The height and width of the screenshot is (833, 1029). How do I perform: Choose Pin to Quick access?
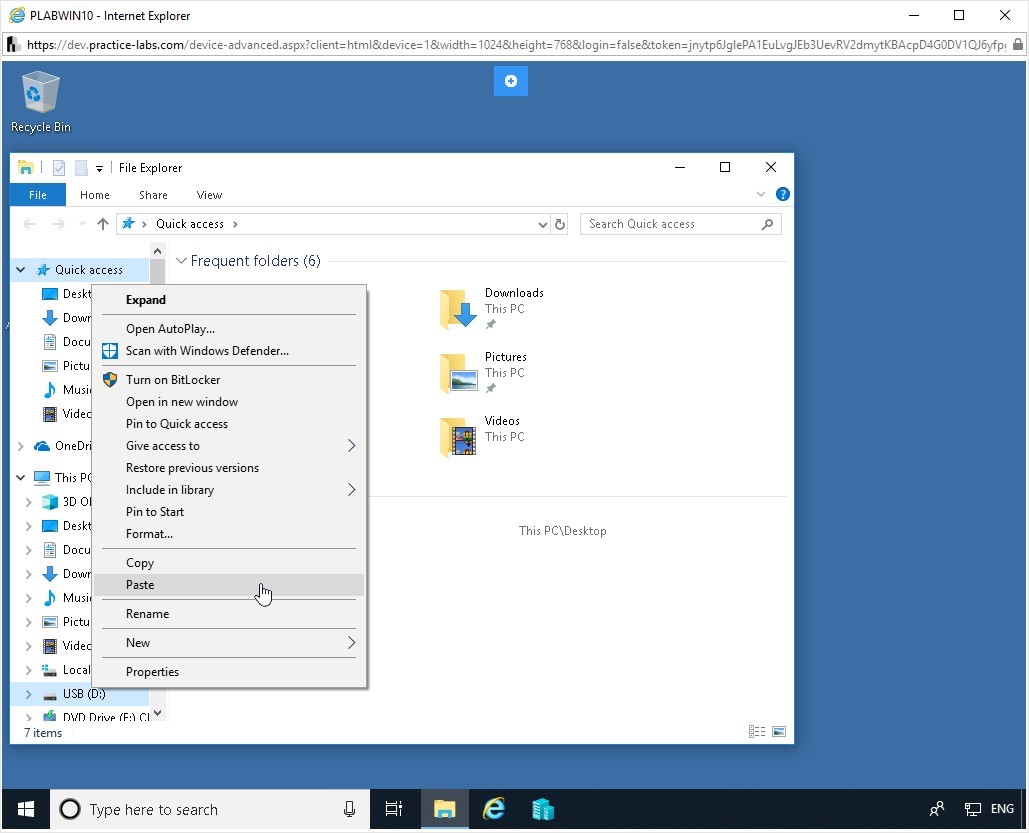coord(228,424)
